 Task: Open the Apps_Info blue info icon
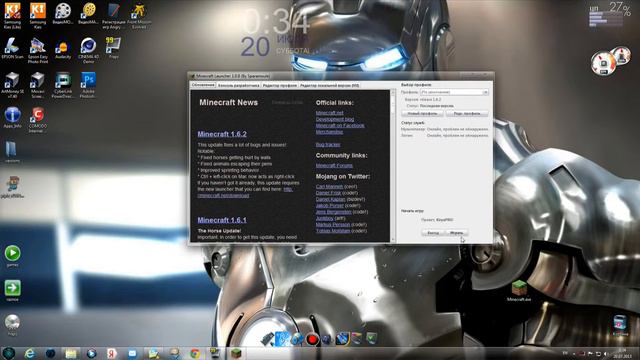[12, 118]
